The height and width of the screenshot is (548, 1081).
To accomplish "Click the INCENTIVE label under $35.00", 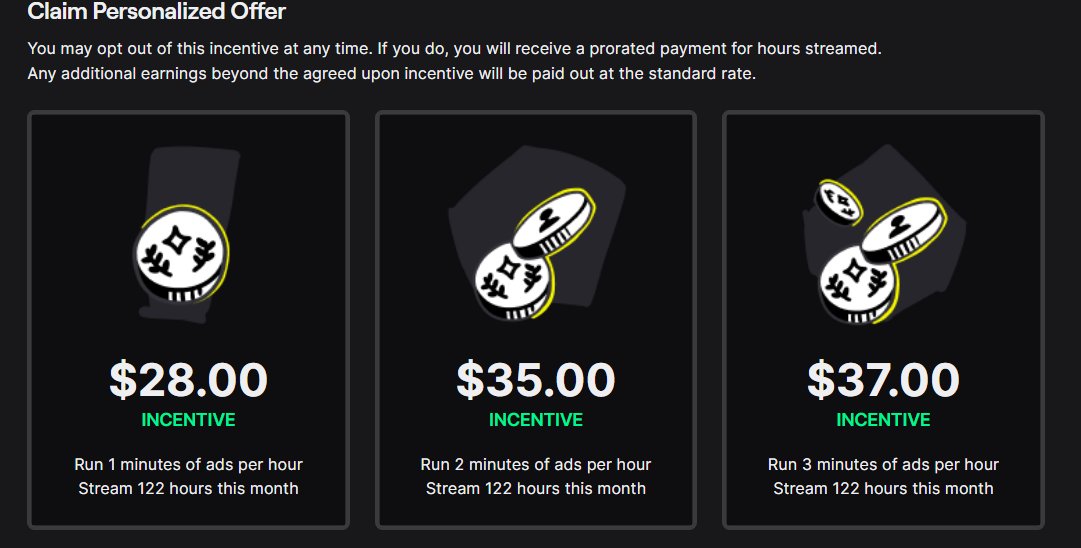I will click(x=535, y=420).
